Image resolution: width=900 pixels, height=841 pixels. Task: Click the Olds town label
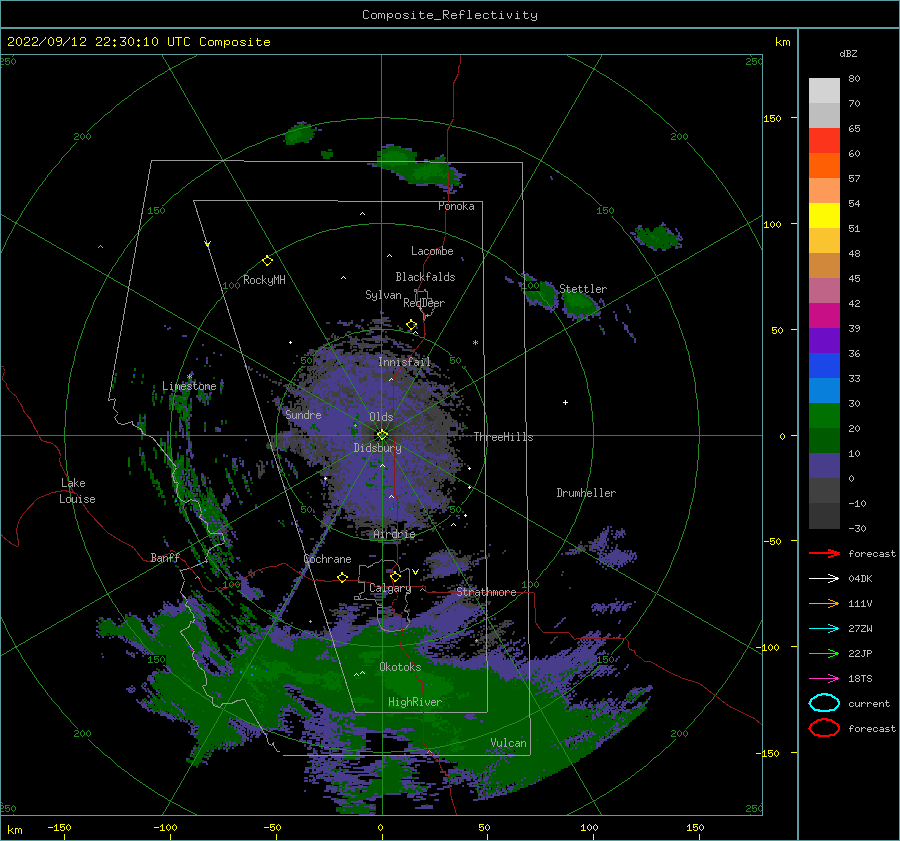(381, 417)
